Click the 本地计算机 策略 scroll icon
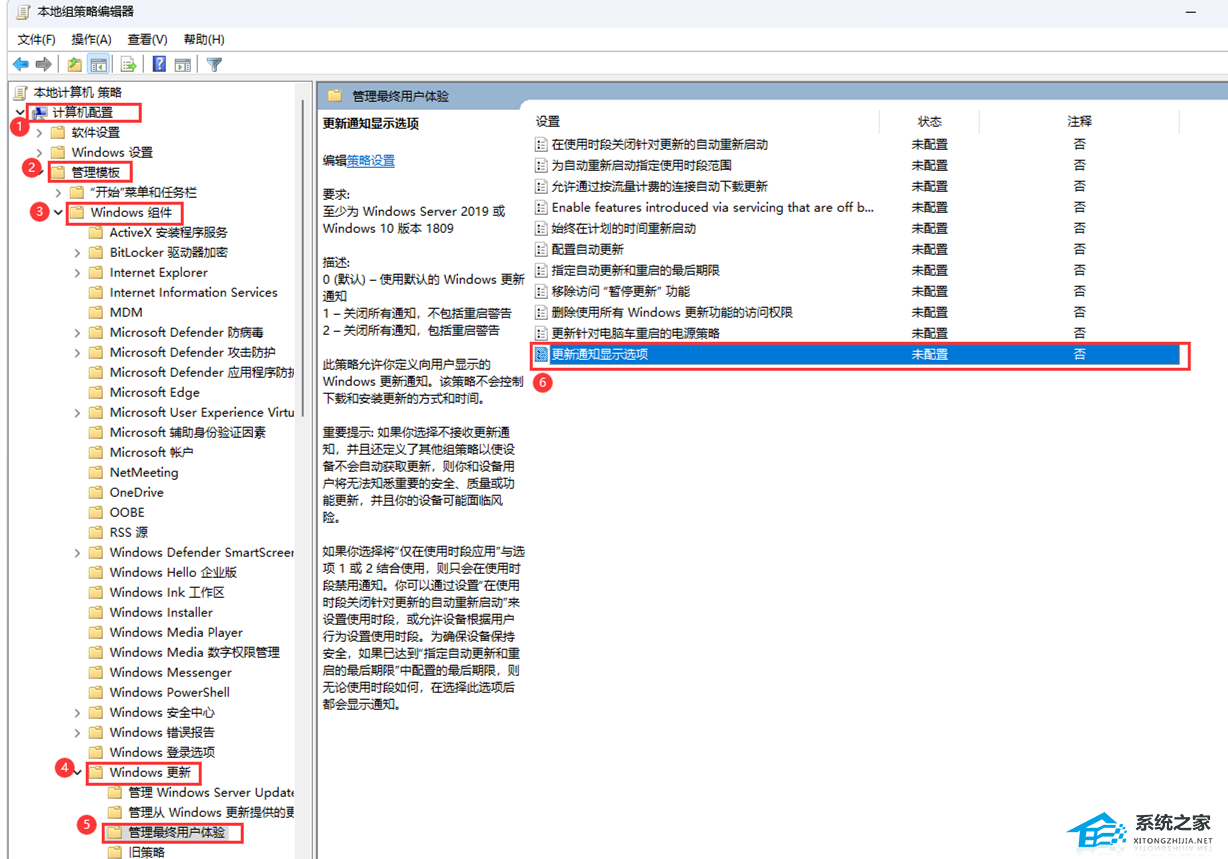This screenshot has height=859, width=1228. [21, 92]
